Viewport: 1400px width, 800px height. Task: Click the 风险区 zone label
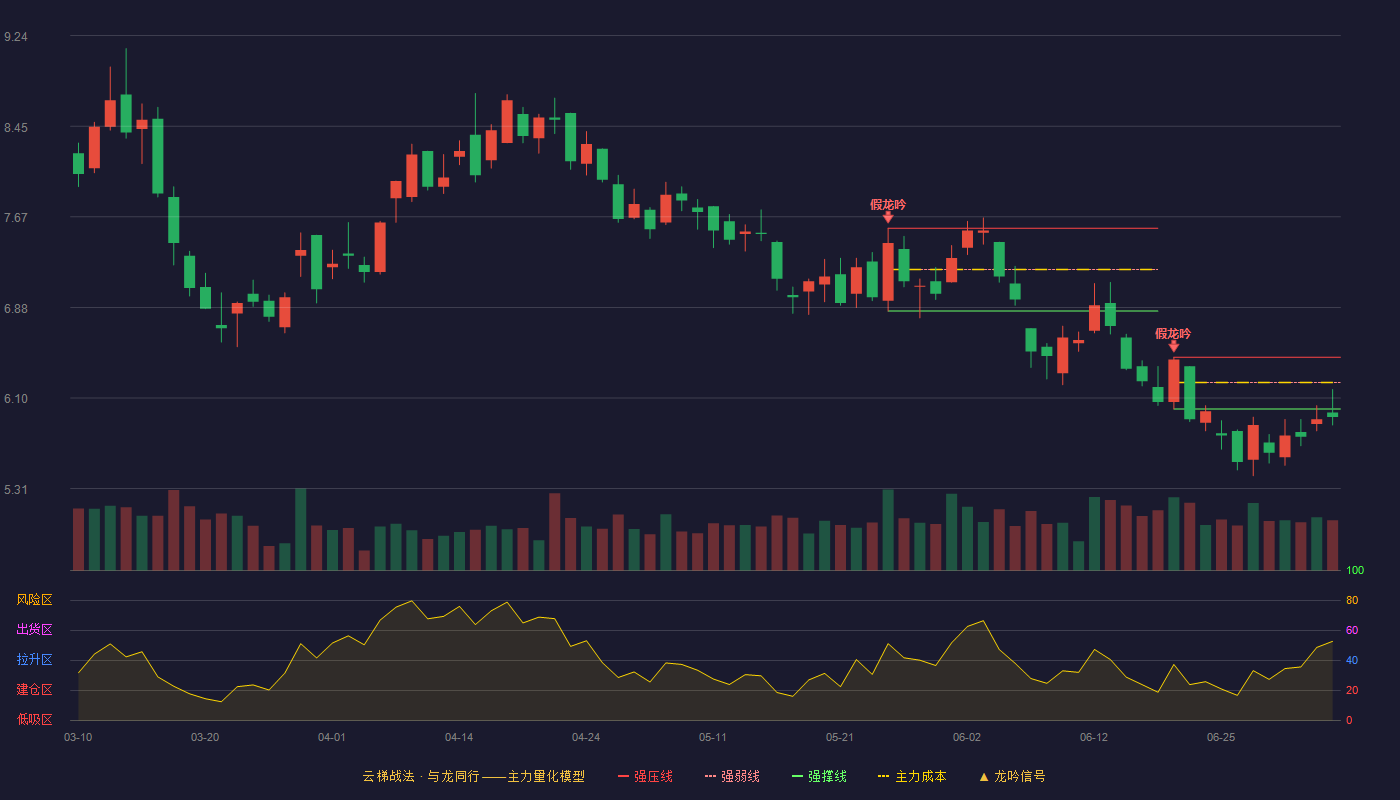(x=34, y=600)
